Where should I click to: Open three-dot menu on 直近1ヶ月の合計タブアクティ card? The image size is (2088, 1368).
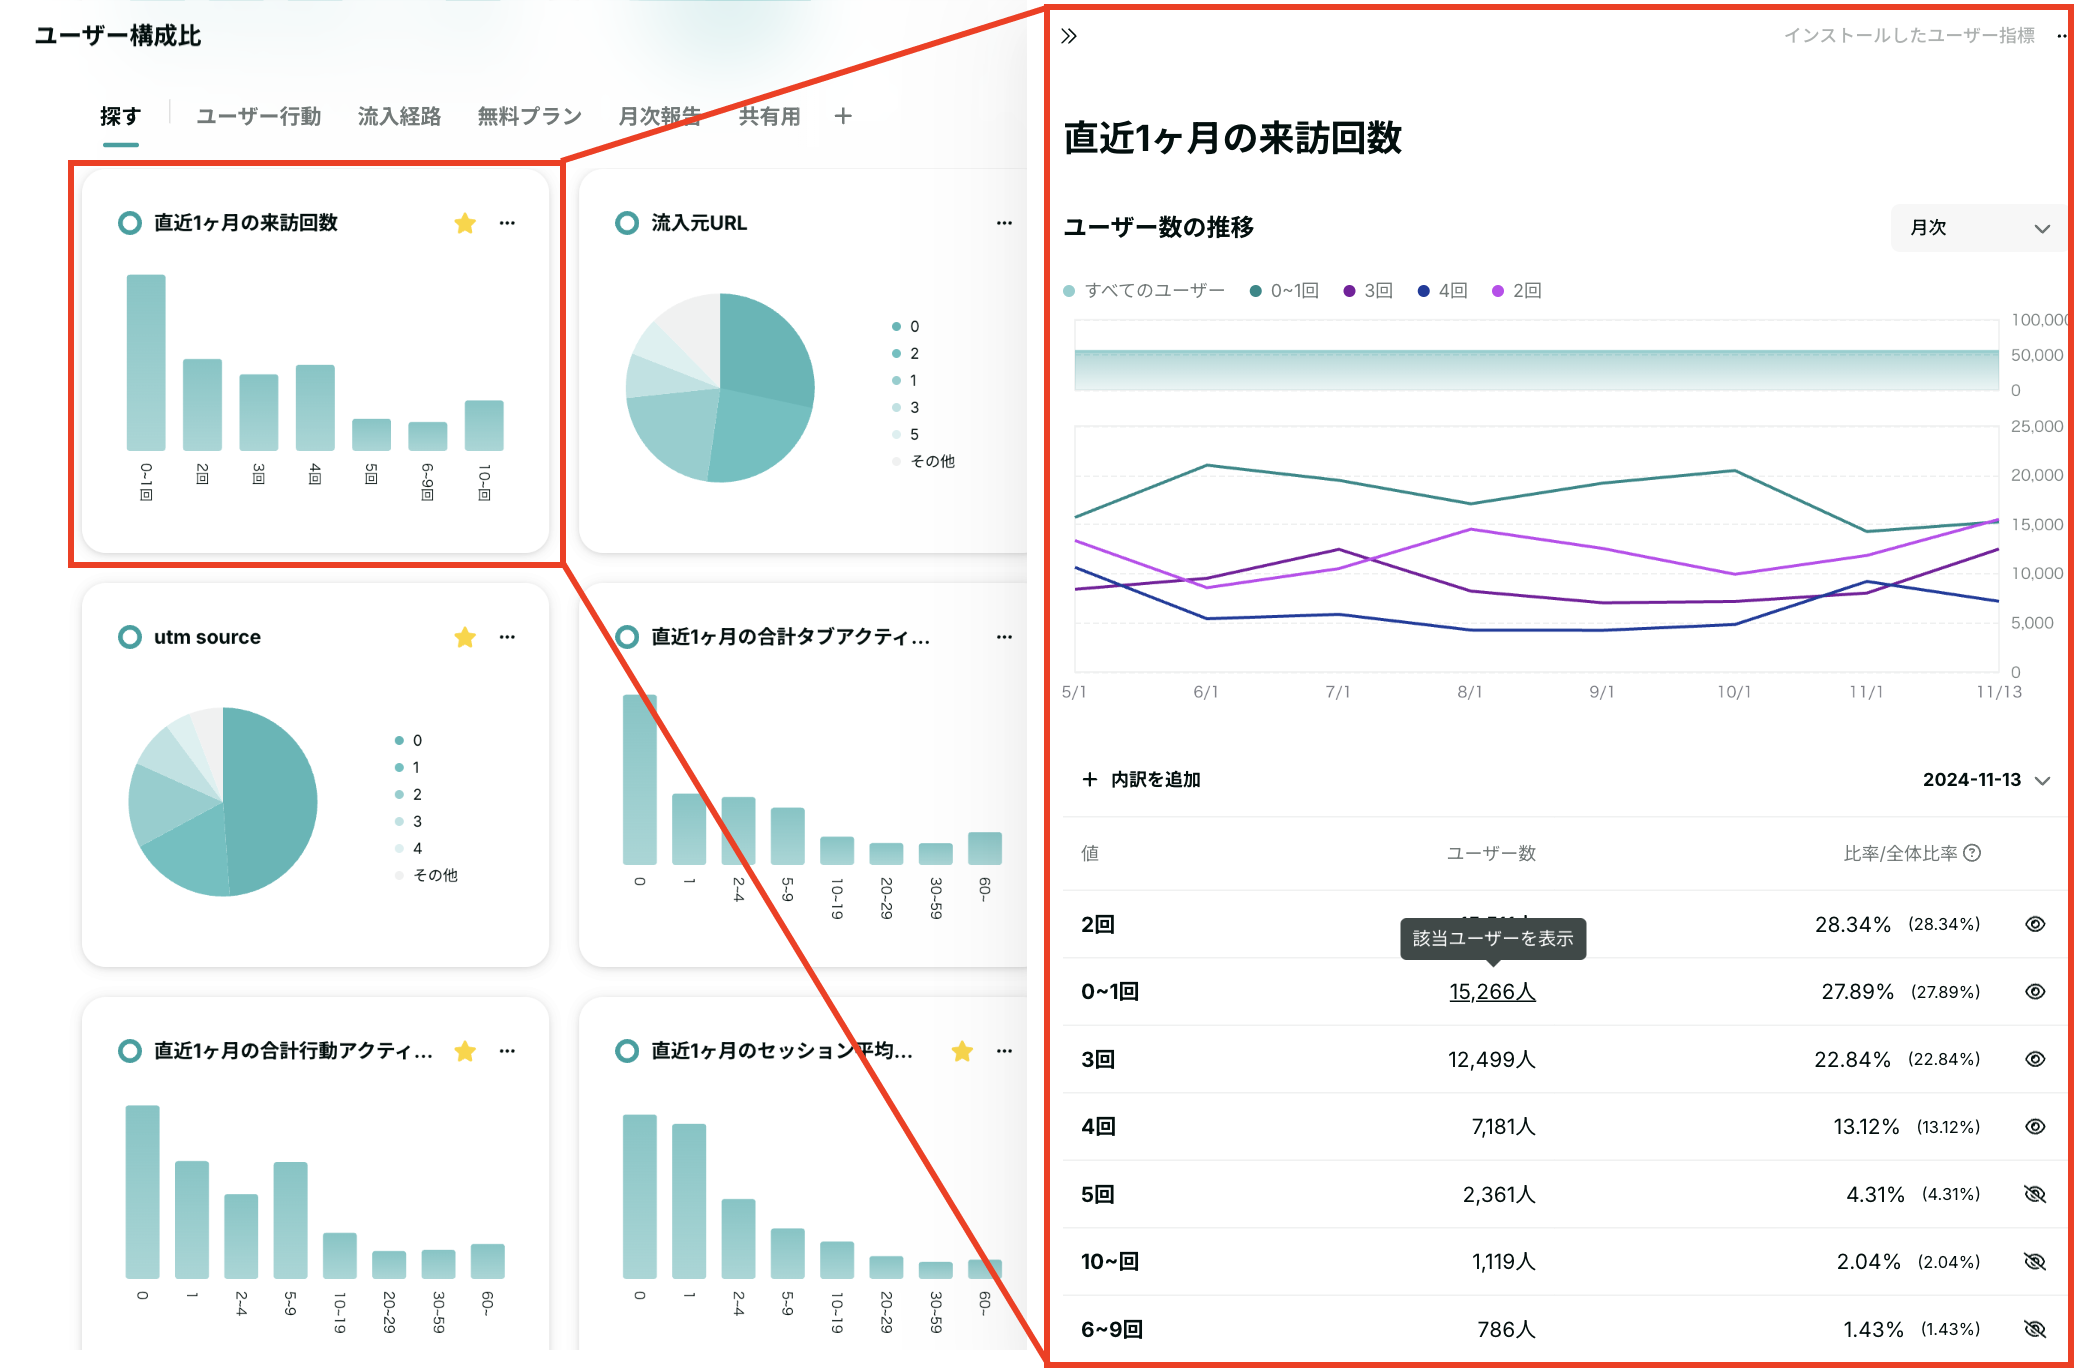click(x=1004, y=637)
